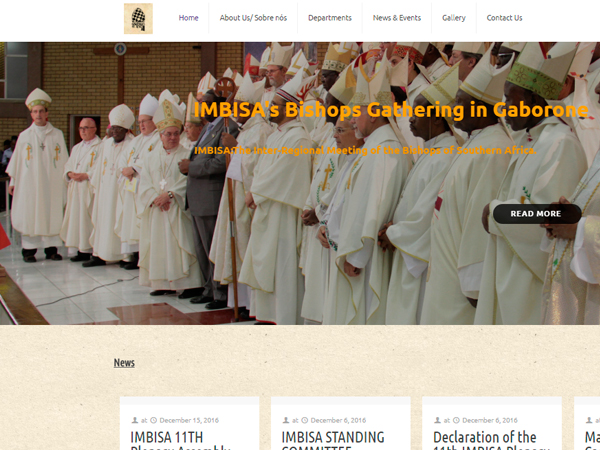Image resolution: width=600 pixels, height=450 pixels.
Task: Open the Declaration of the 11th IMBISA Plenary article
Action: tap(491, 441)
